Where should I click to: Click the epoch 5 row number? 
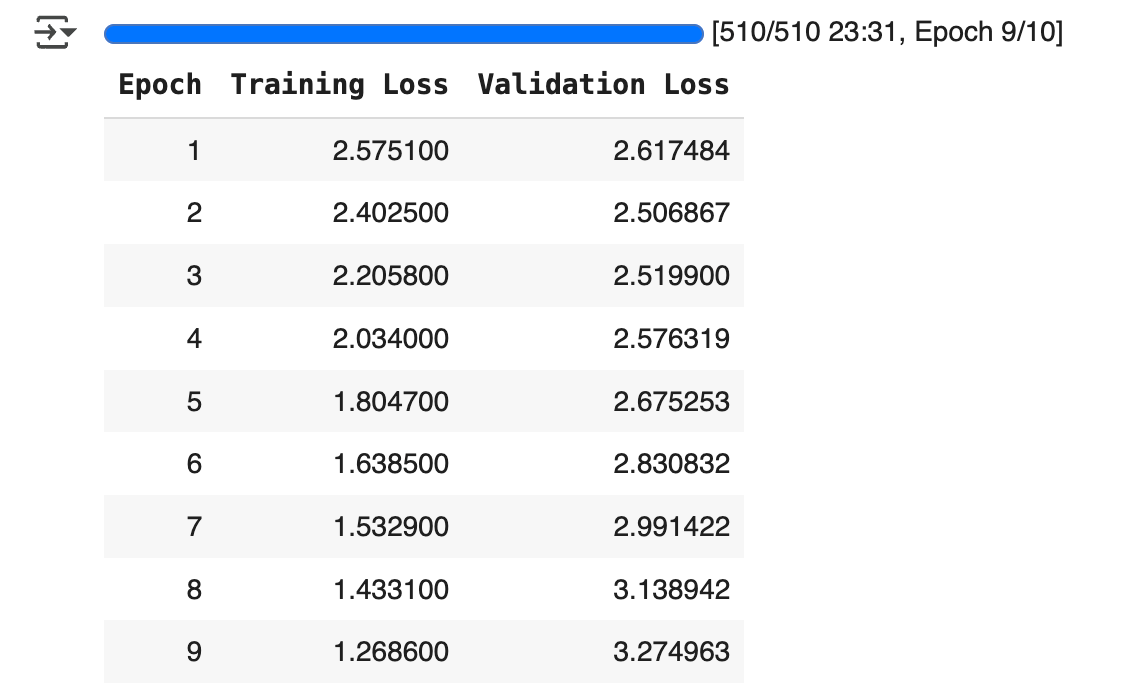(x=193, y=402)
